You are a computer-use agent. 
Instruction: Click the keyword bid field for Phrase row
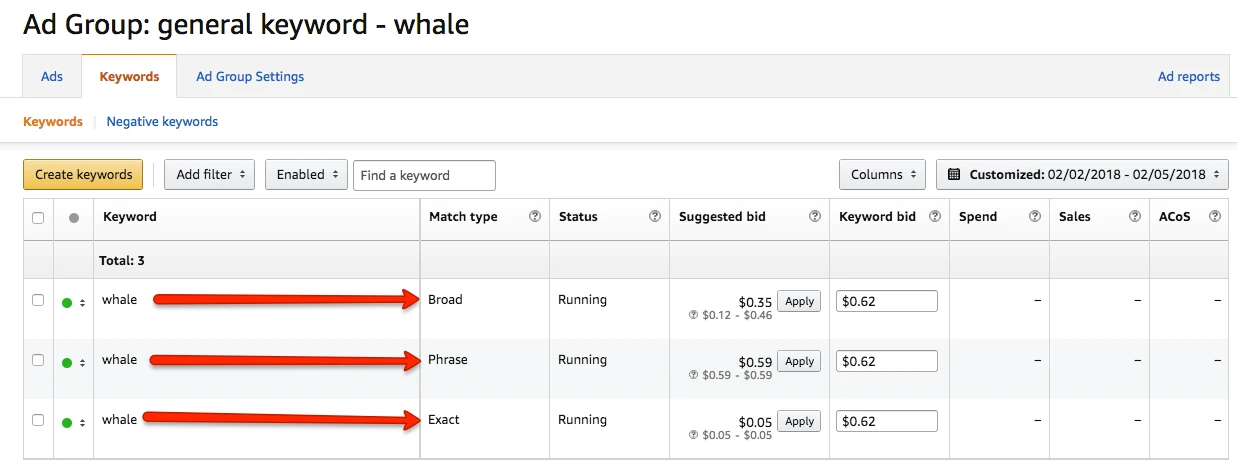click(x=887, y=361)
